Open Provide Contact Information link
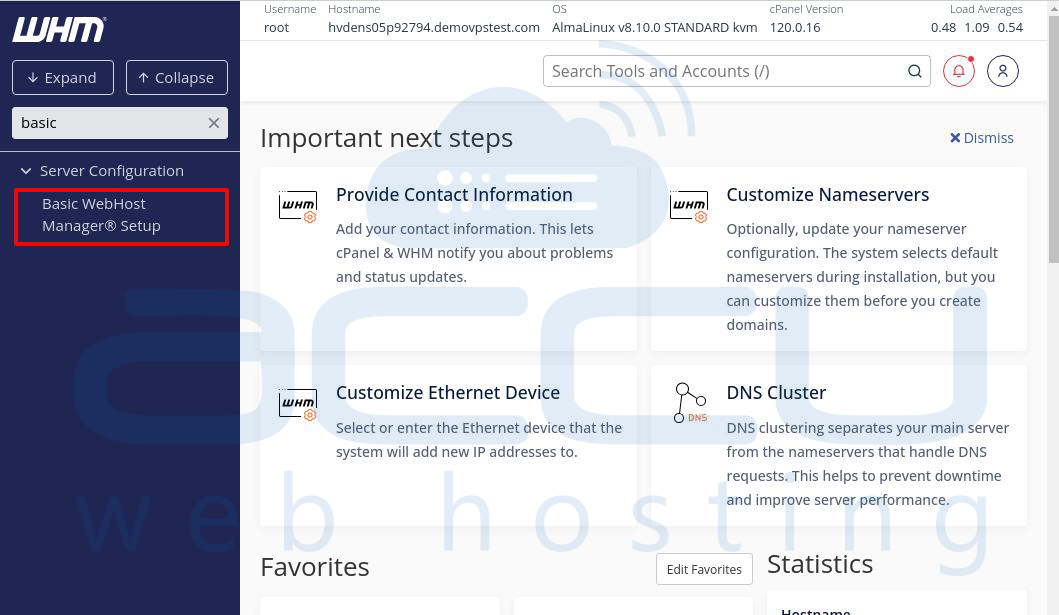The image size is (1059, 615). (454, 194)
